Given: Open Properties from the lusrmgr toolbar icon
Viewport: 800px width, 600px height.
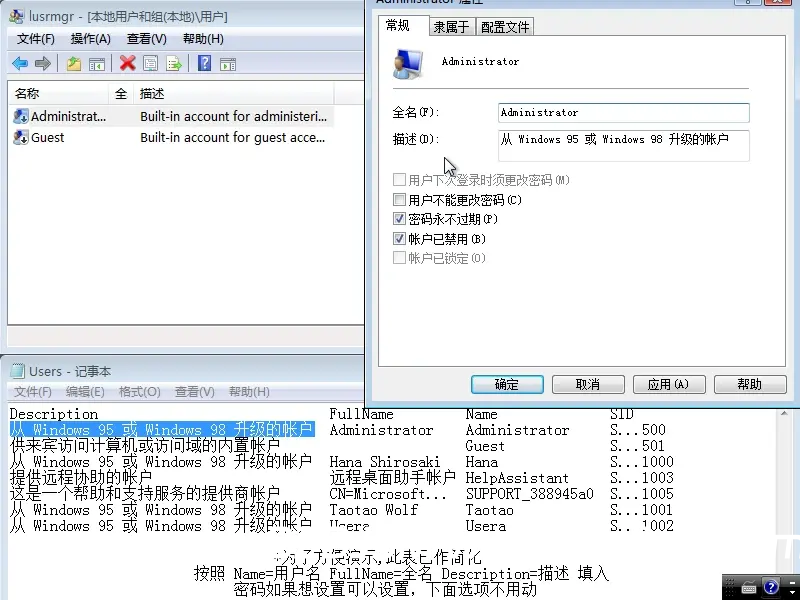Looking at the screenshot, I should [151, 64].
